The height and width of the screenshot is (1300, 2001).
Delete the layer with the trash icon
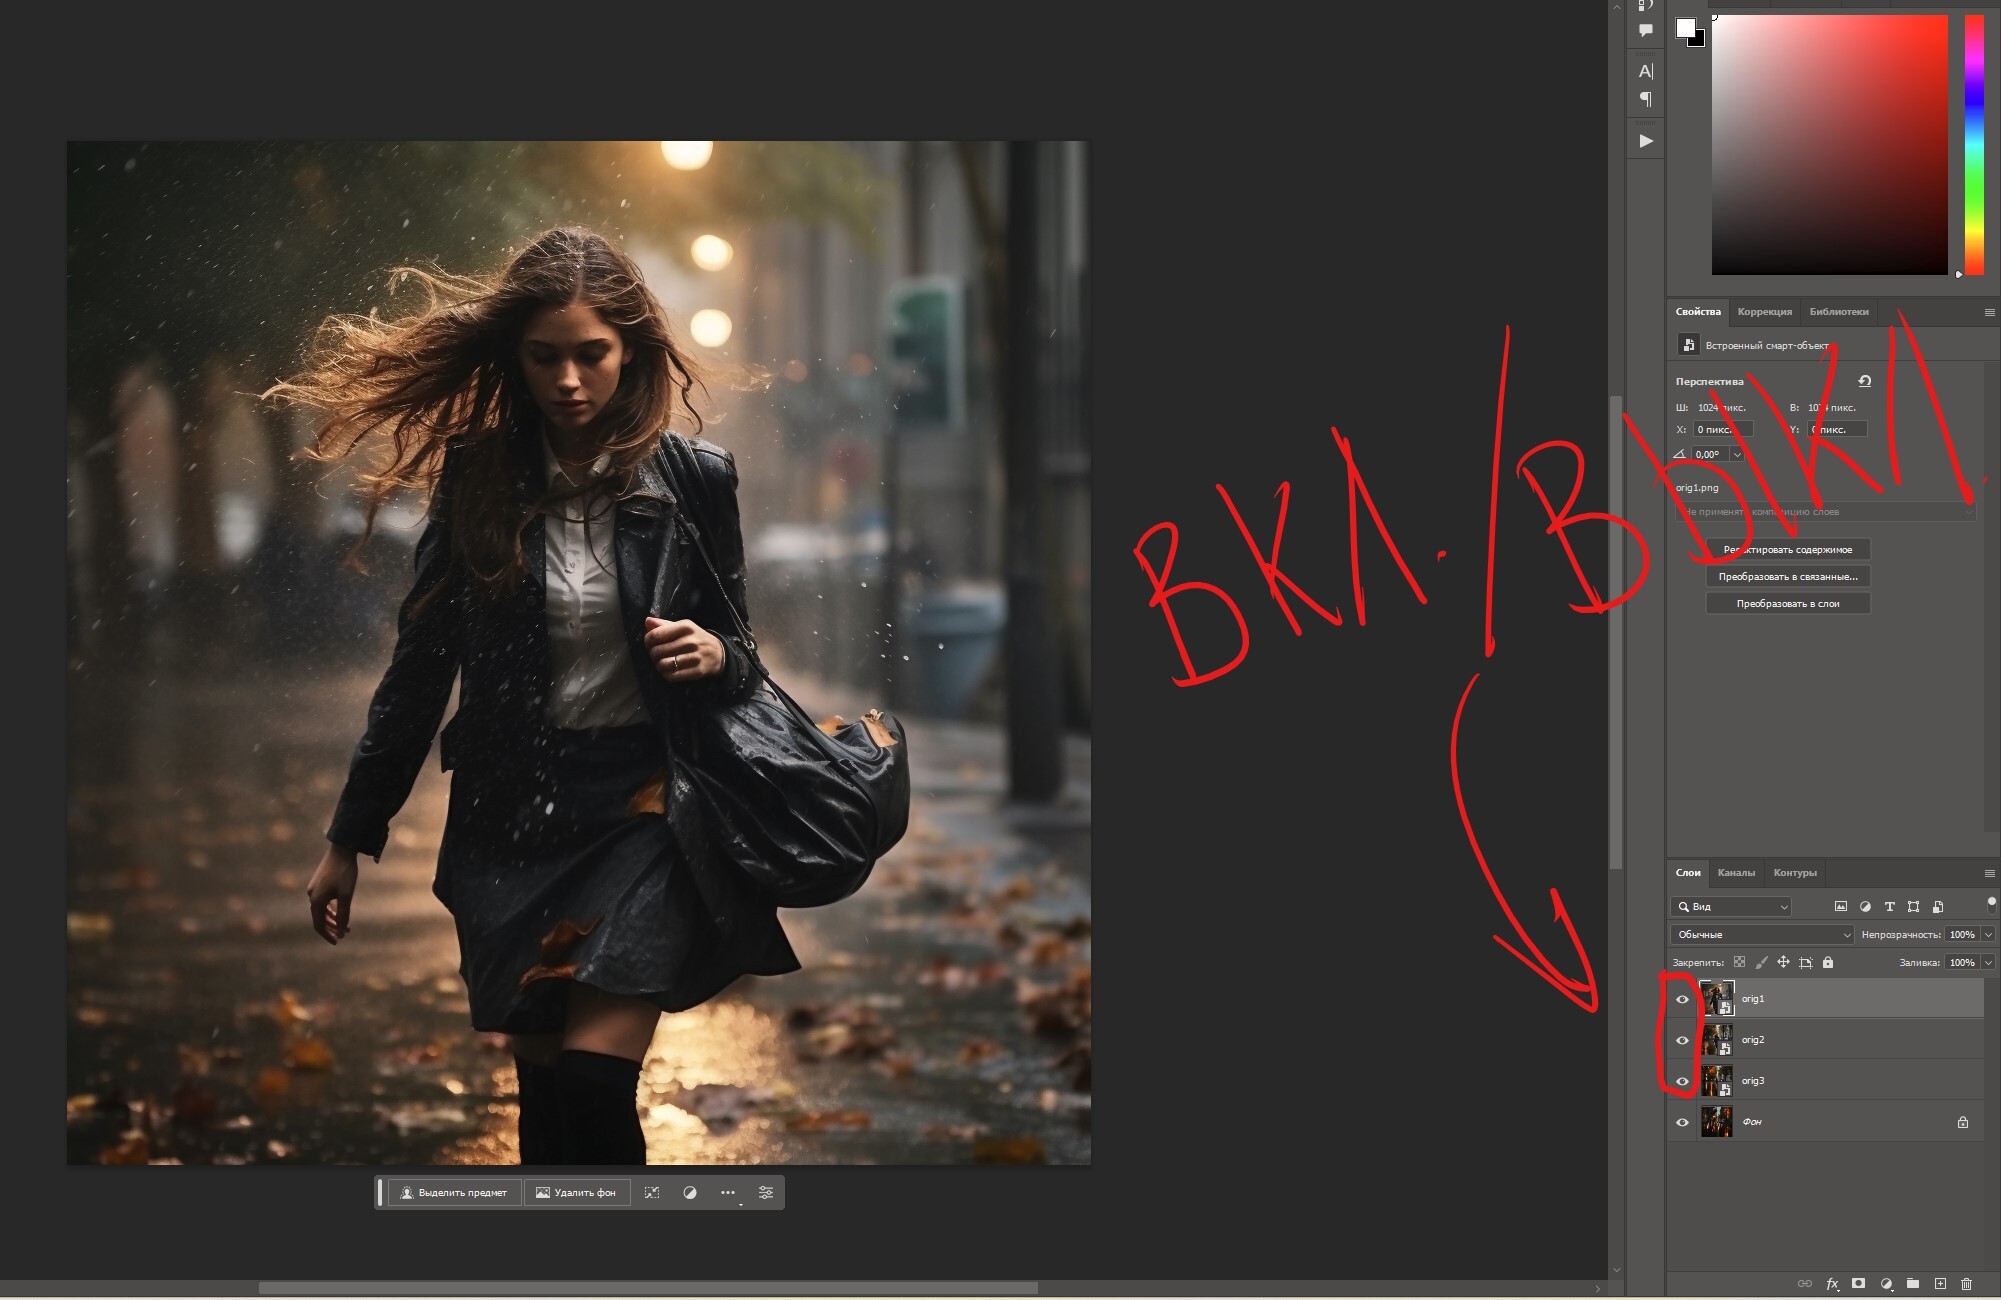[1967, 1284]
